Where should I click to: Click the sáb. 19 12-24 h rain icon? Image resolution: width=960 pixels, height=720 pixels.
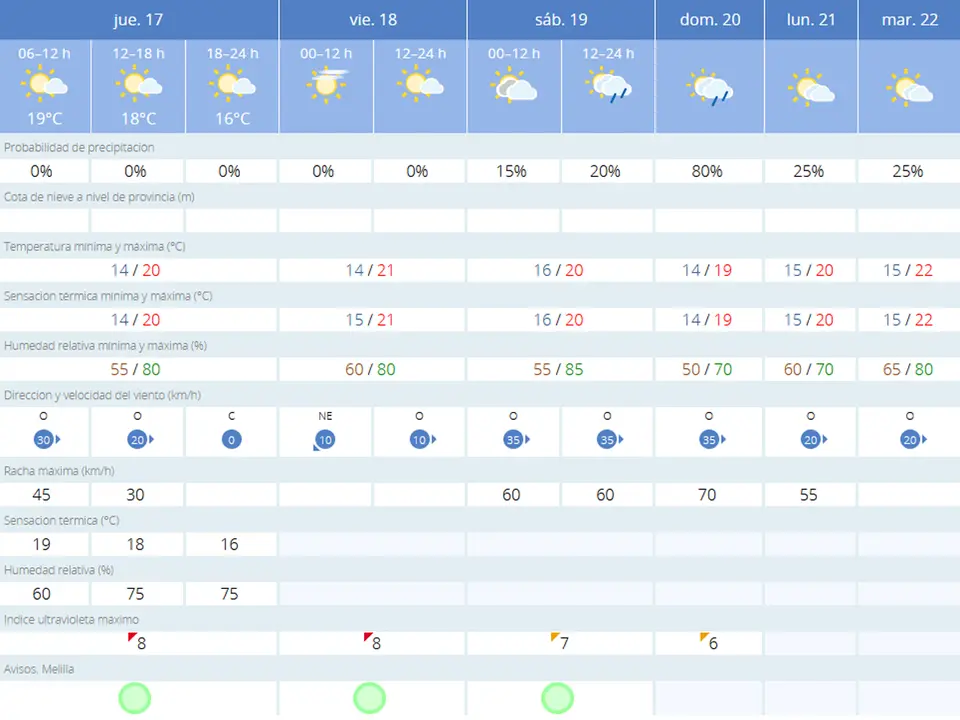point(609,85)
